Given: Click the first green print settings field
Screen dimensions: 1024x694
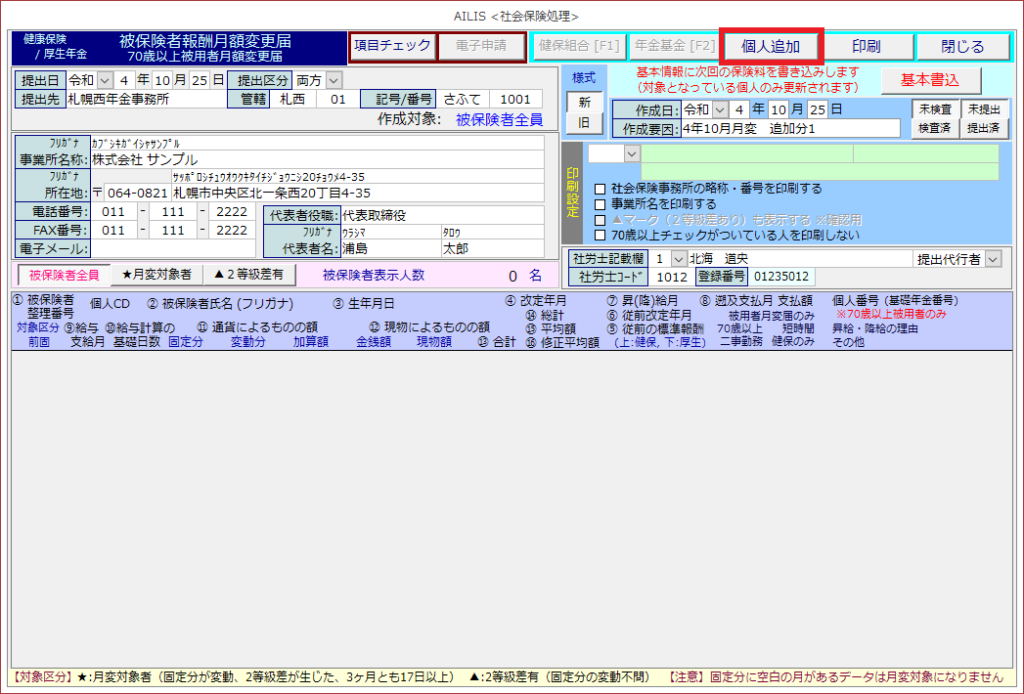Looking at the screenshot, I should click(x=746, y=154).
